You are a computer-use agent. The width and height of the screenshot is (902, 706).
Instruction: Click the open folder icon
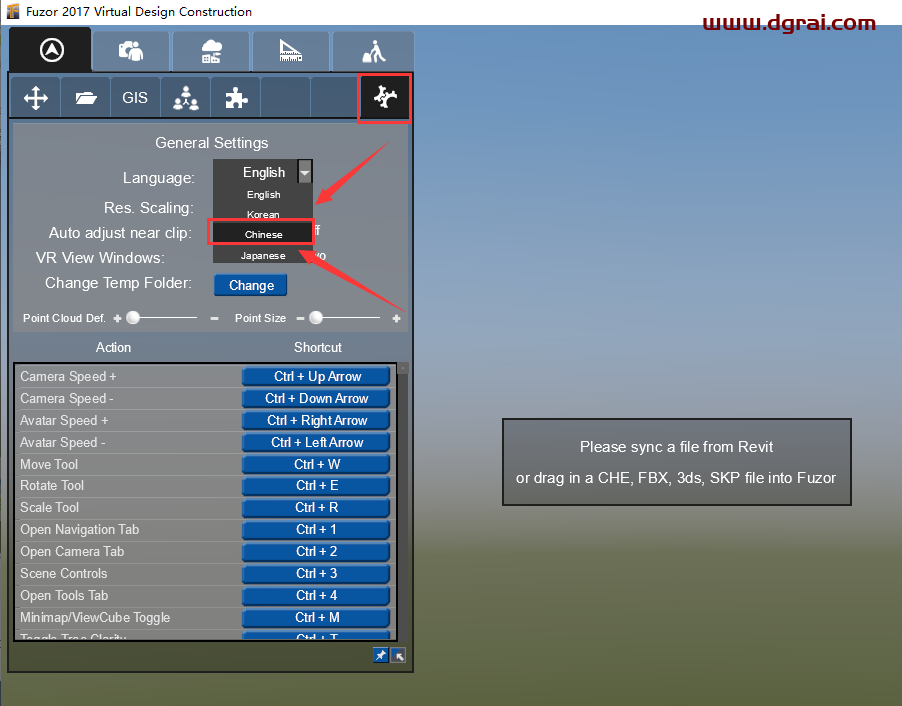click(x=86, y=98)
